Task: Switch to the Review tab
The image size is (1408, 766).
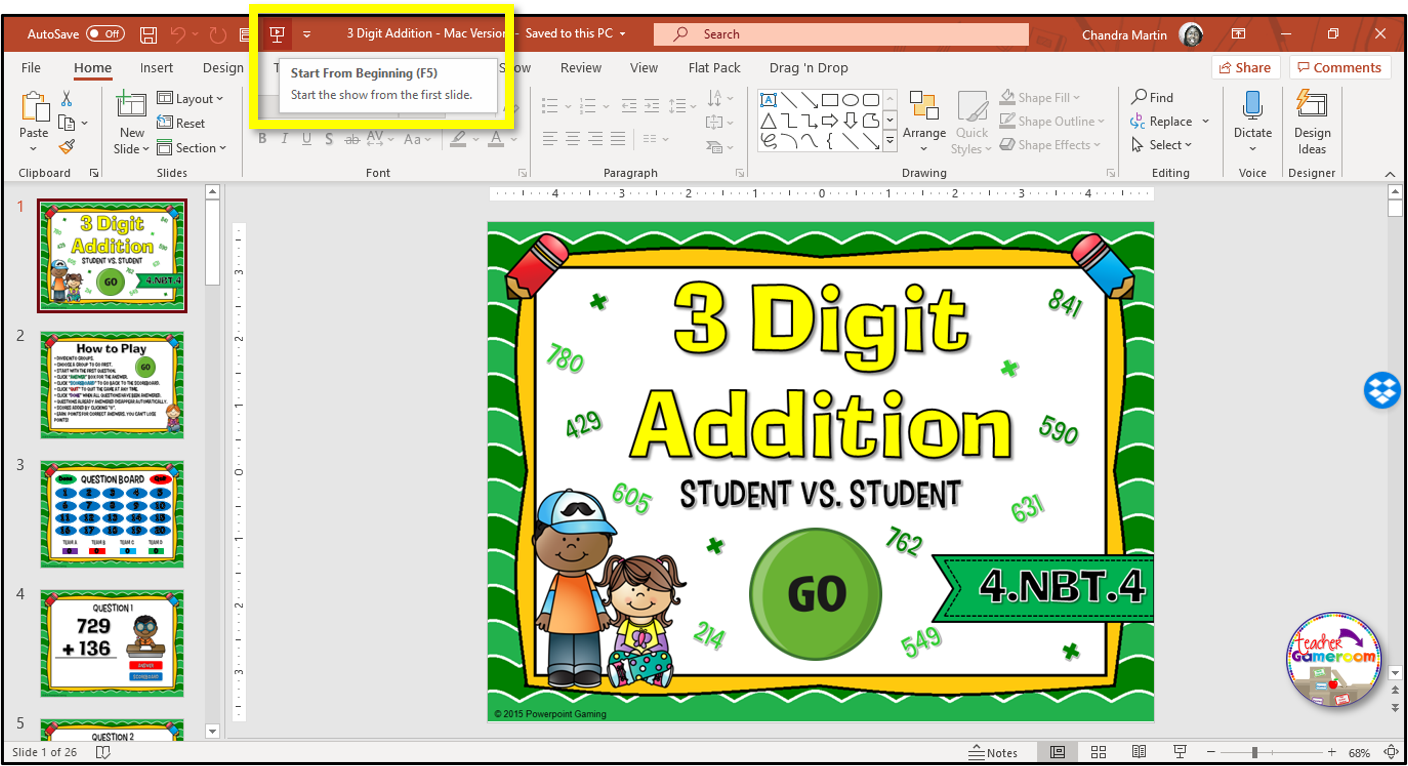Action: click(x=581, y=68)
